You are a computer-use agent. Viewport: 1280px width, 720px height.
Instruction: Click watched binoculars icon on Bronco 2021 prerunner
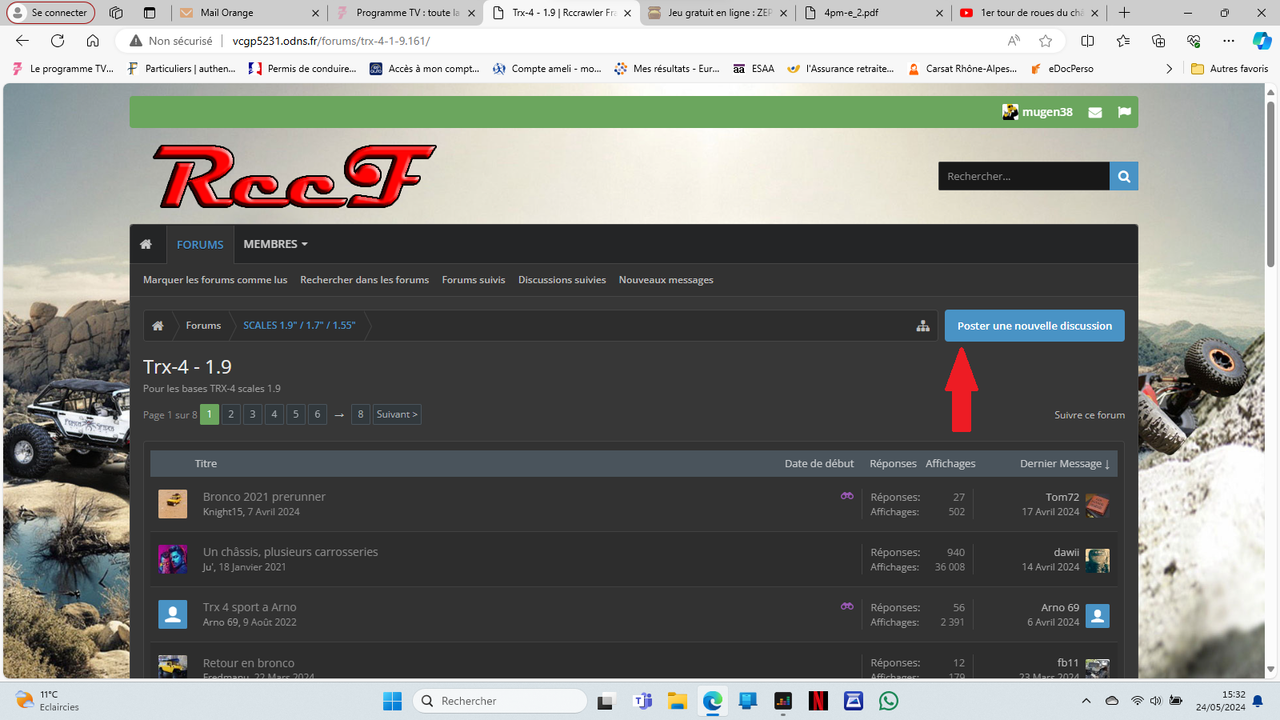pyautogui.click(x=847, y=496)
